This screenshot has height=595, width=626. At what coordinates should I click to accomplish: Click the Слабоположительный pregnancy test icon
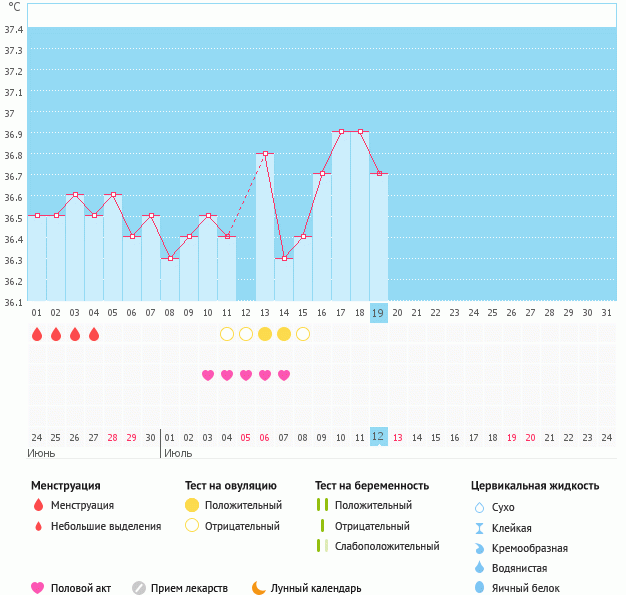point(321,546)
